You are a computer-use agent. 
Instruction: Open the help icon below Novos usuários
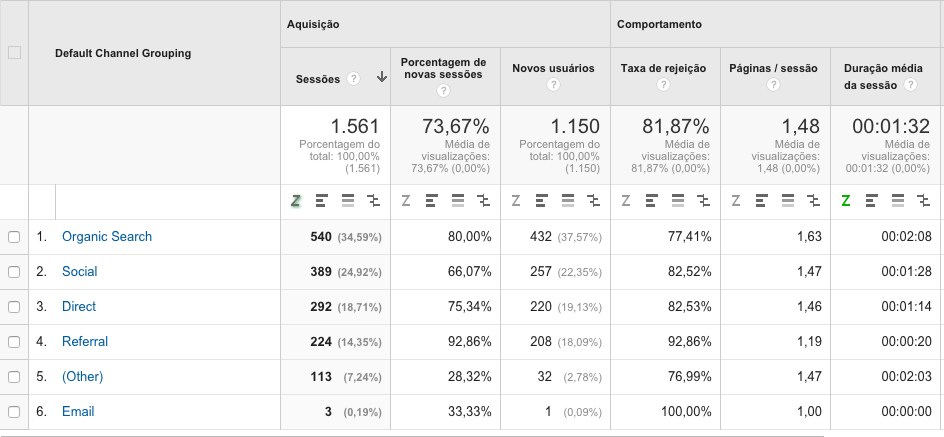coord(553,86)
